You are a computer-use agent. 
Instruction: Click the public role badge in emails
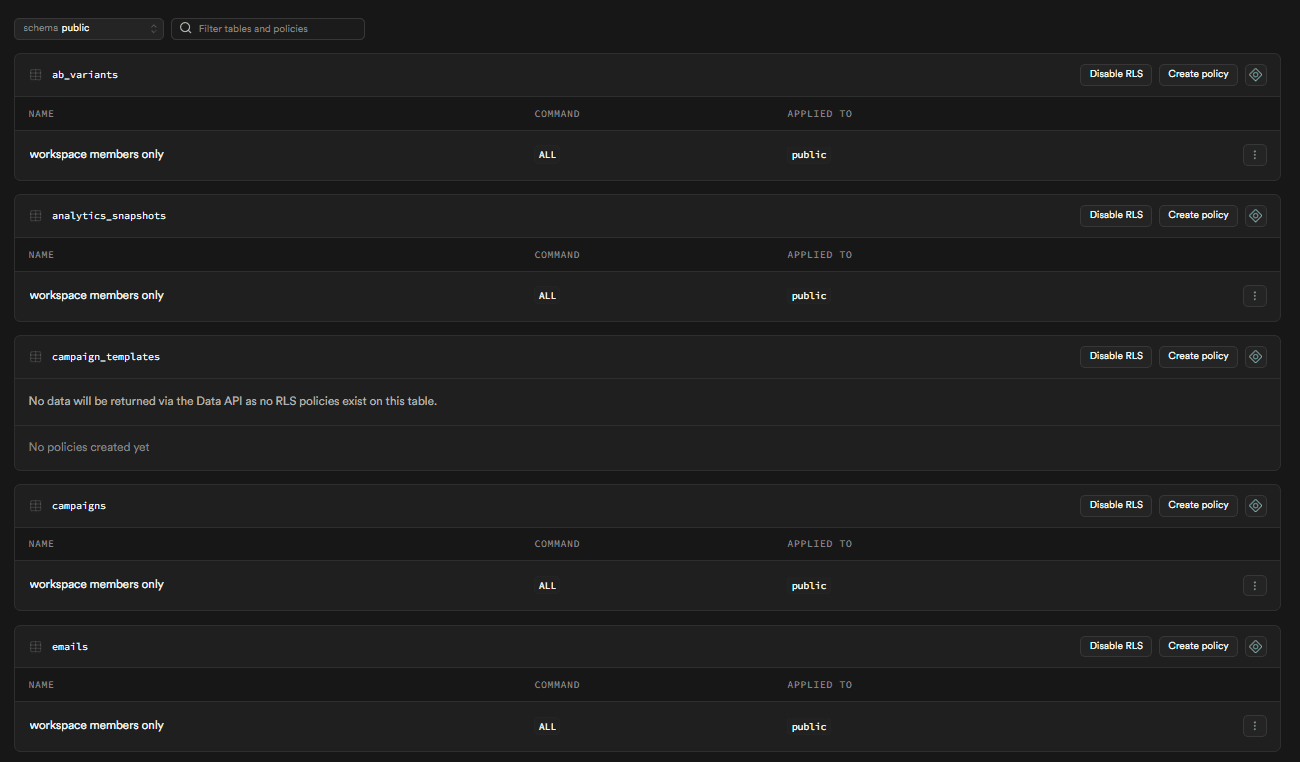coord(809,727)
